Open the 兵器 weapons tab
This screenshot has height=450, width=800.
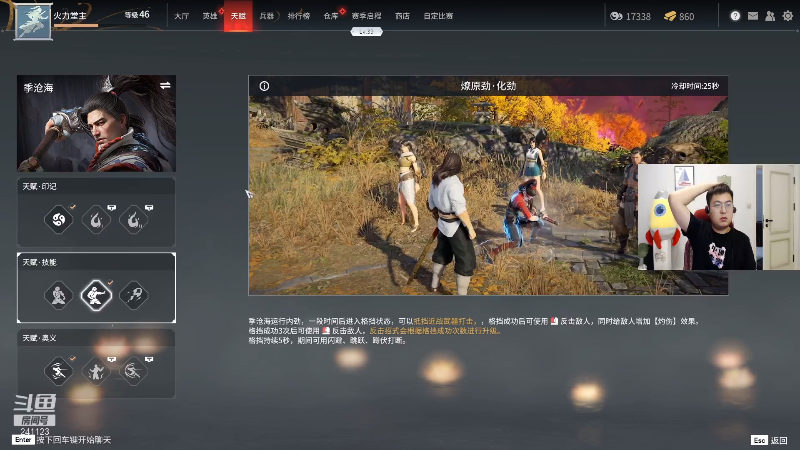click(x=267, y=16)
